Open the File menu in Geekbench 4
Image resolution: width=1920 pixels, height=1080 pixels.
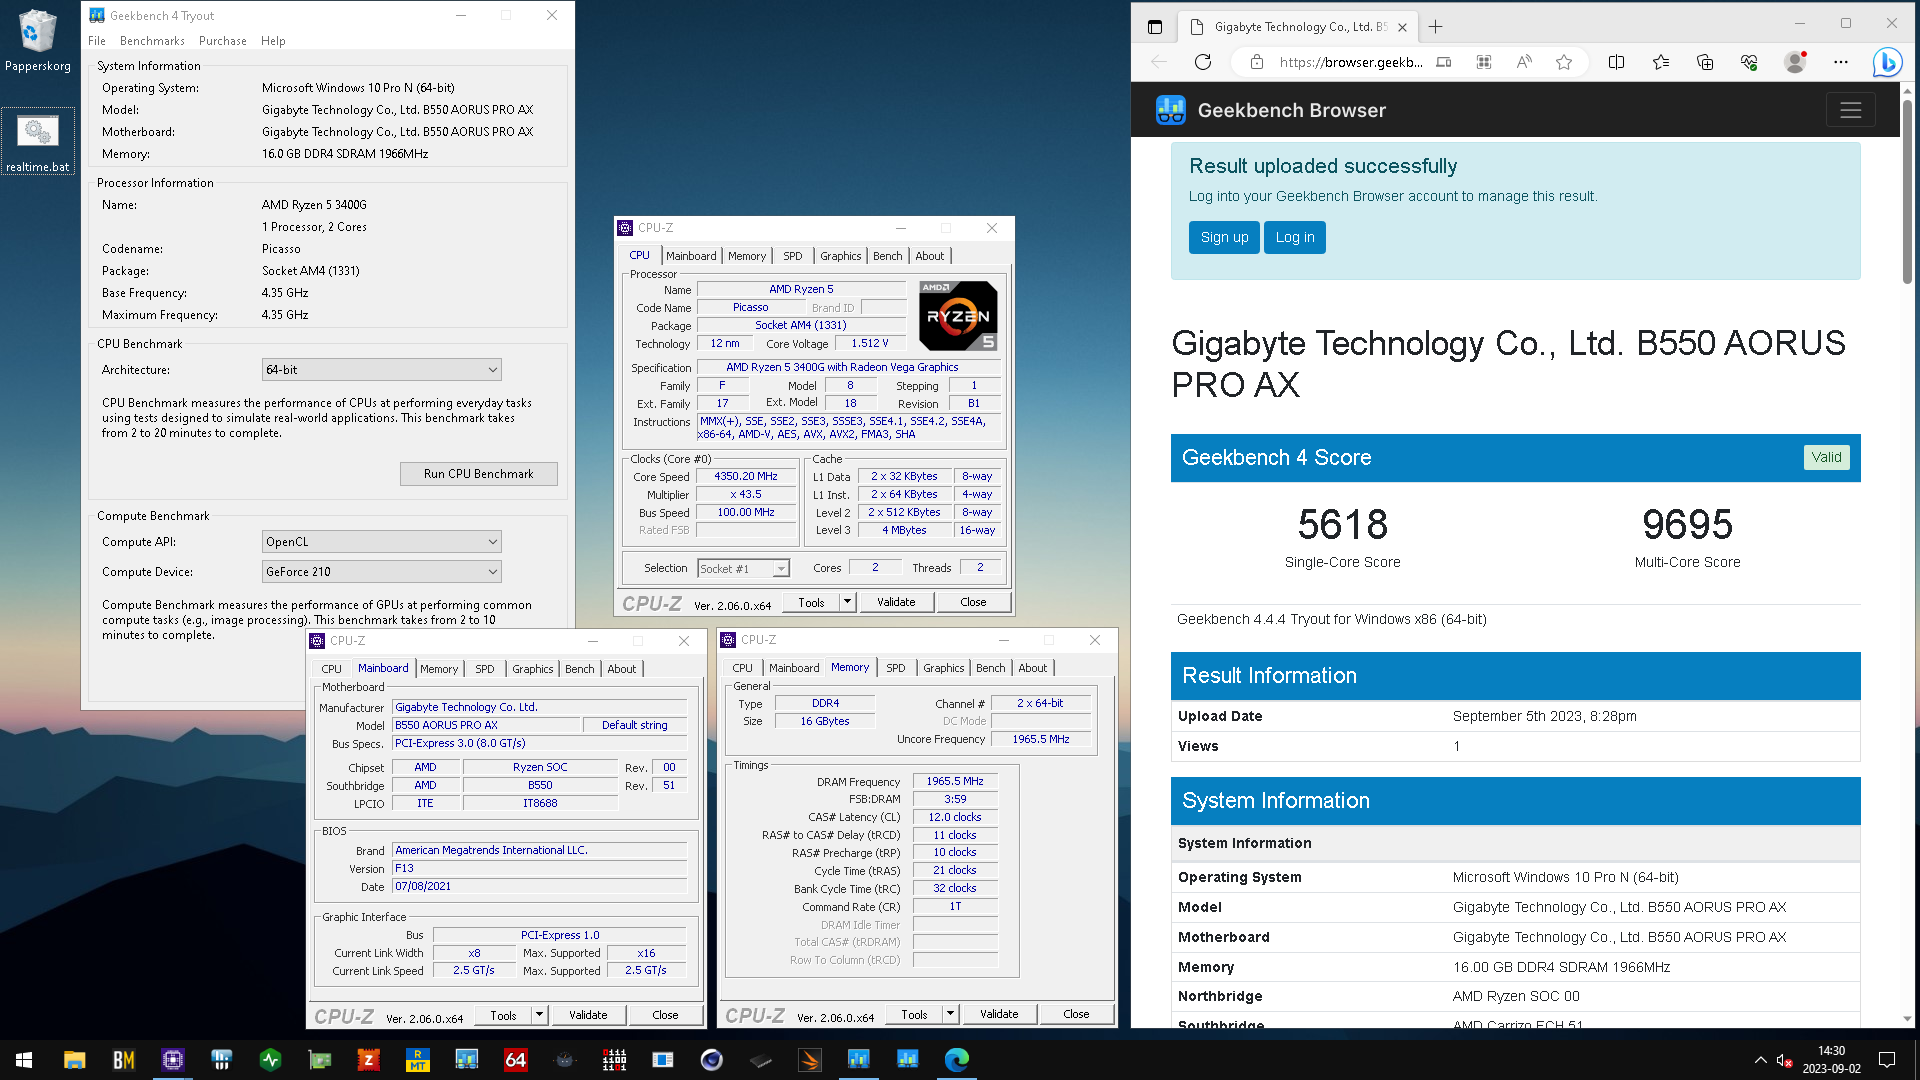(97, 41)
